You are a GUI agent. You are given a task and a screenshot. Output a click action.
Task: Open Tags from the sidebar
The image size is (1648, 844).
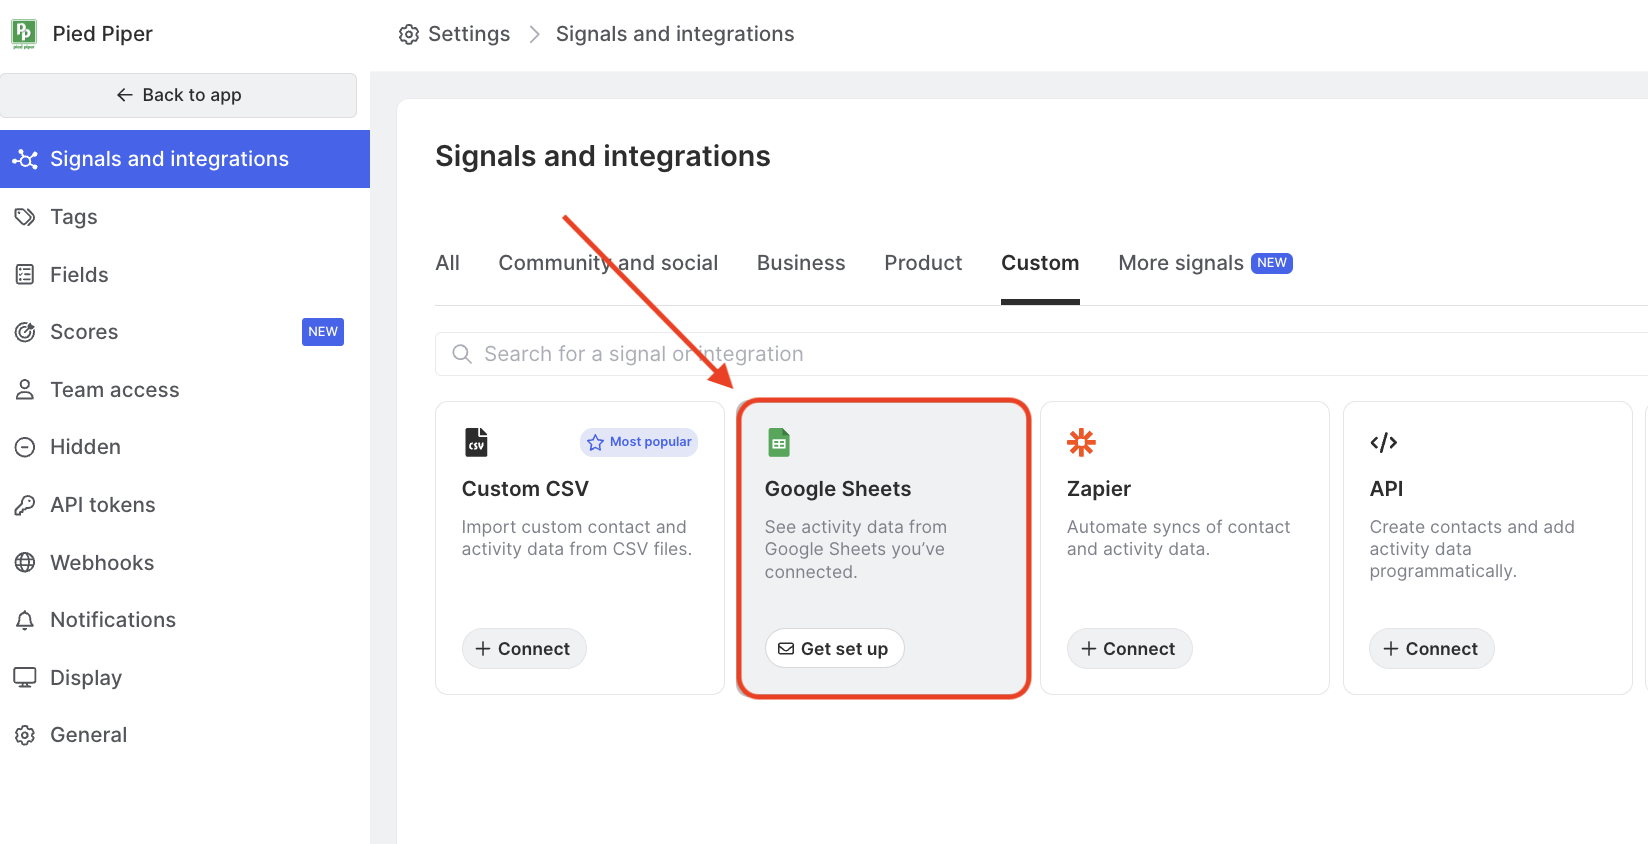click(73, 217)
